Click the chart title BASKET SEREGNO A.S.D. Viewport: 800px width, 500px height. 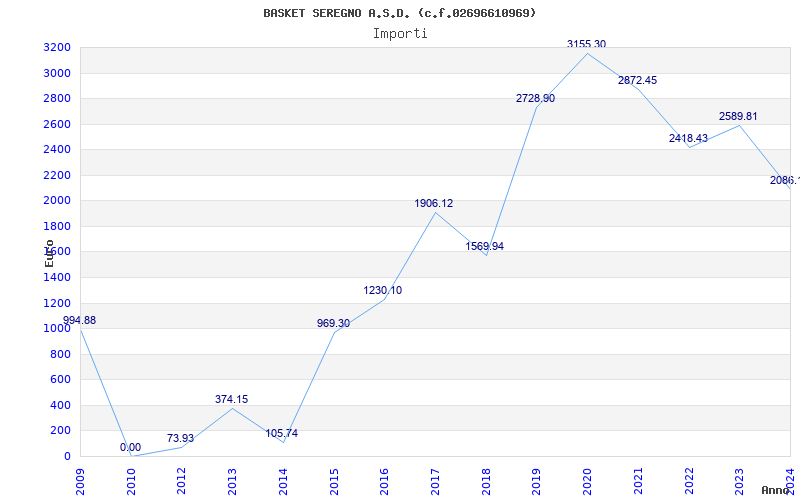[x=399, y=13]
